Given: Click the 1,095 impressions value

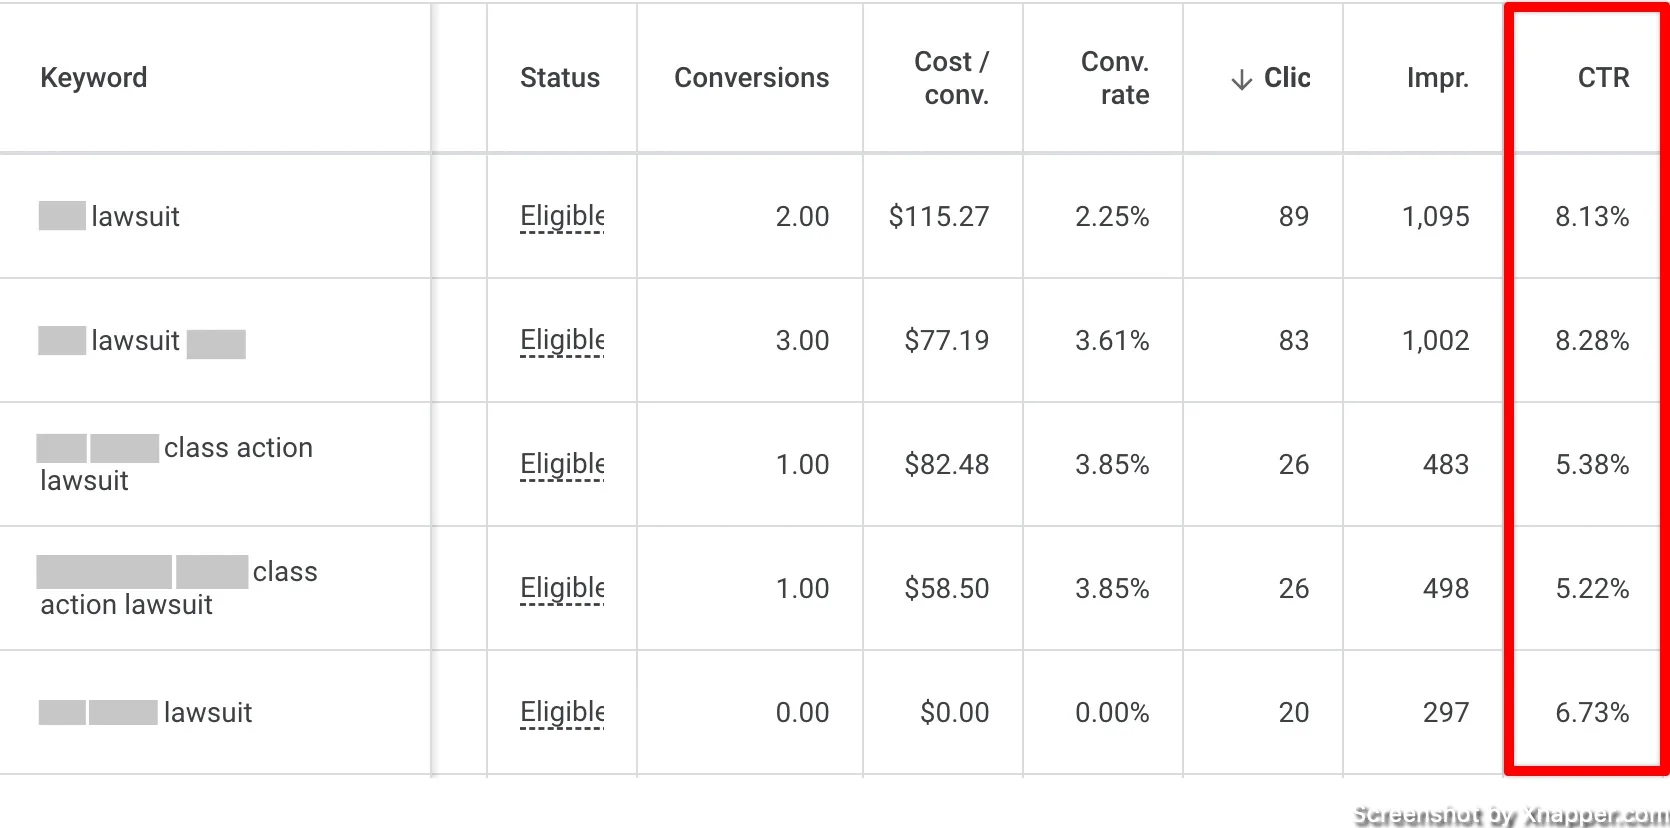Looking at the screenshot, I should pyautogui.click(x=1436, y=217).
